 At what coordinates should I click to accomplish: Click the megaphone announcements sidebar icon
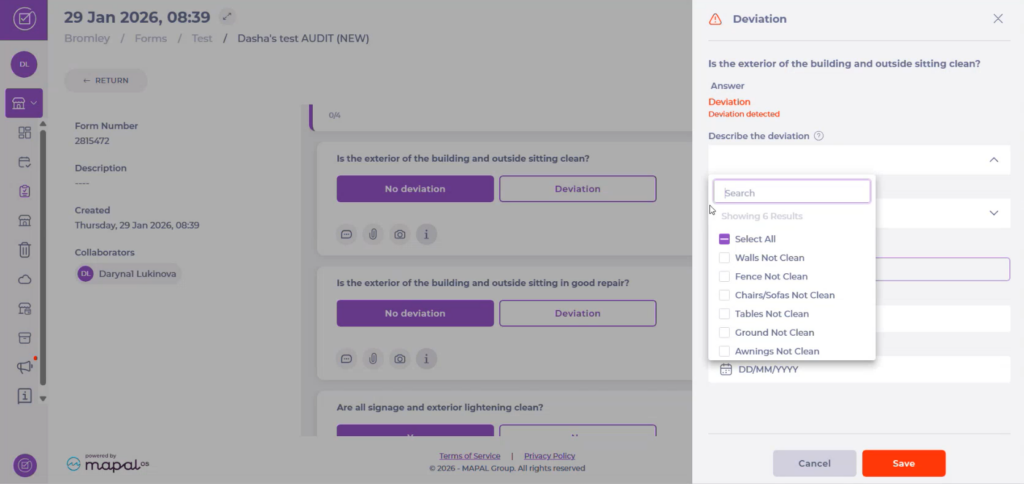pyautogui.click(x=25, y=367)
